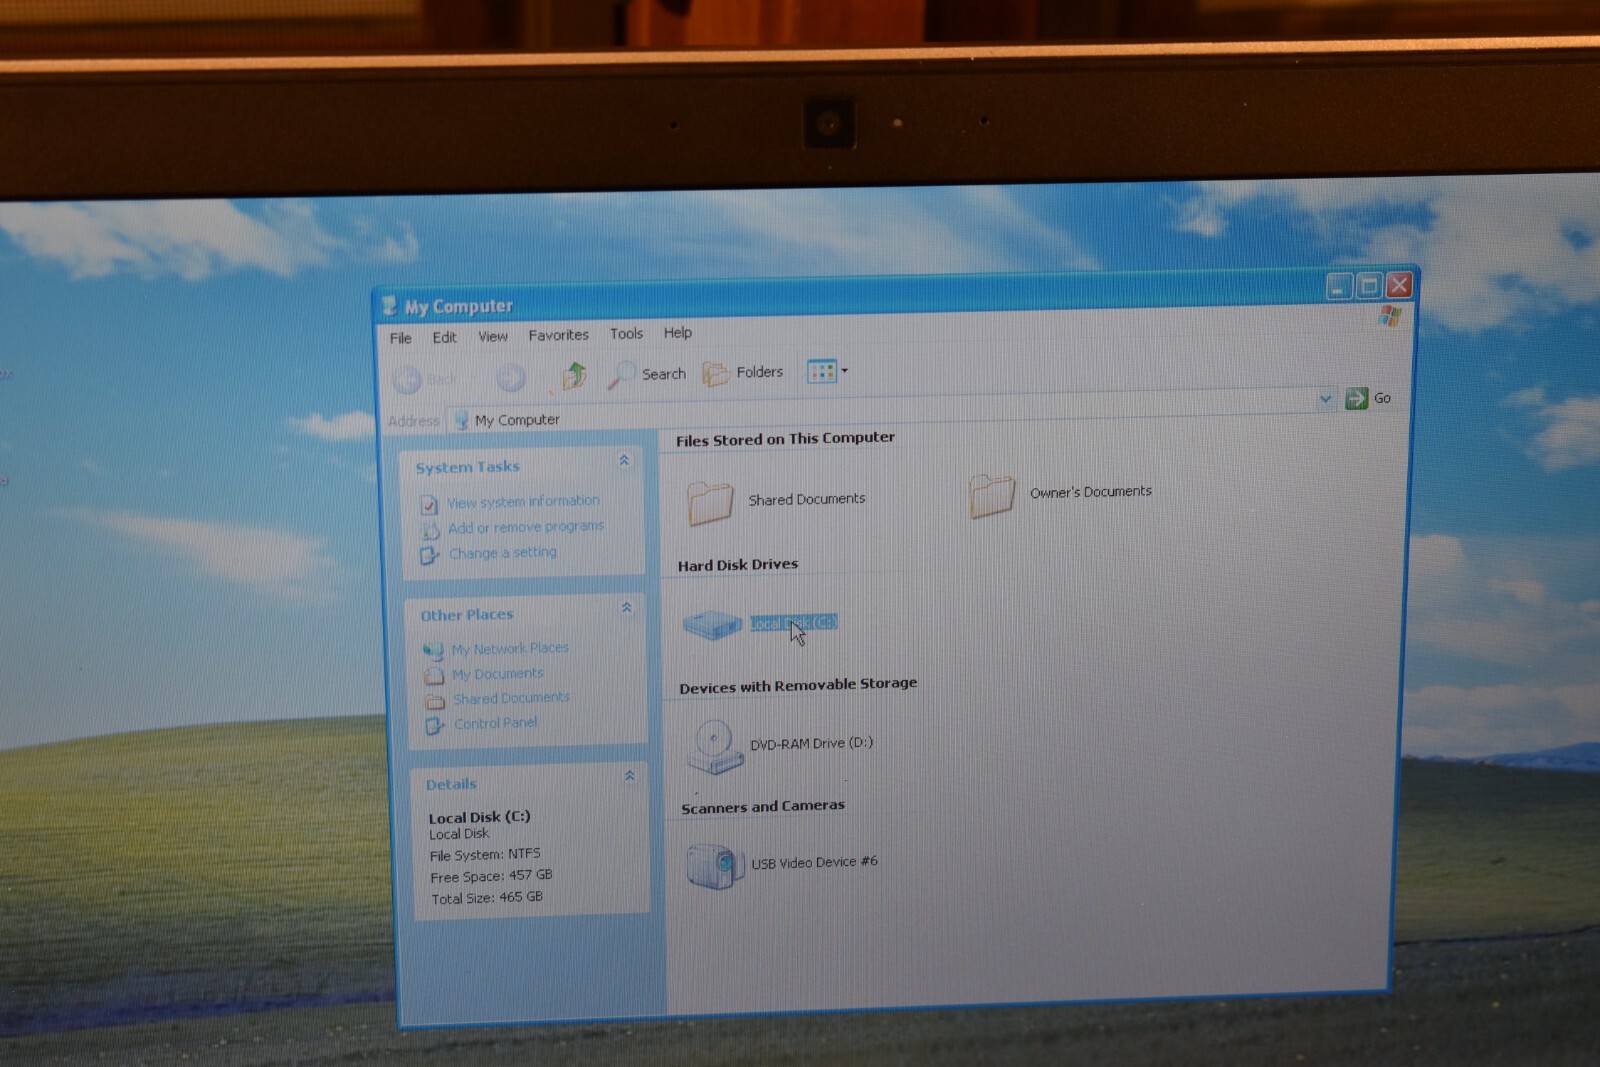The image size is (1600, 1067).
Task: Open the Help menu
Action: 677,333
